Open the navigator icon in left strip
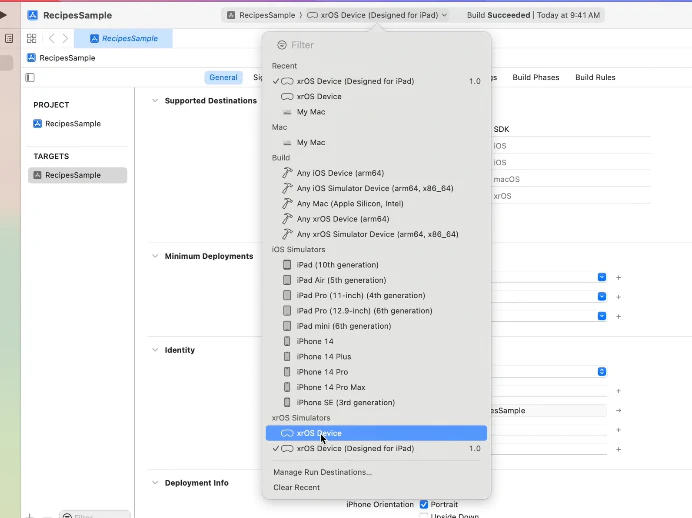Image resolution: width=692 pixels, height=518 pixels. [9, 38]
